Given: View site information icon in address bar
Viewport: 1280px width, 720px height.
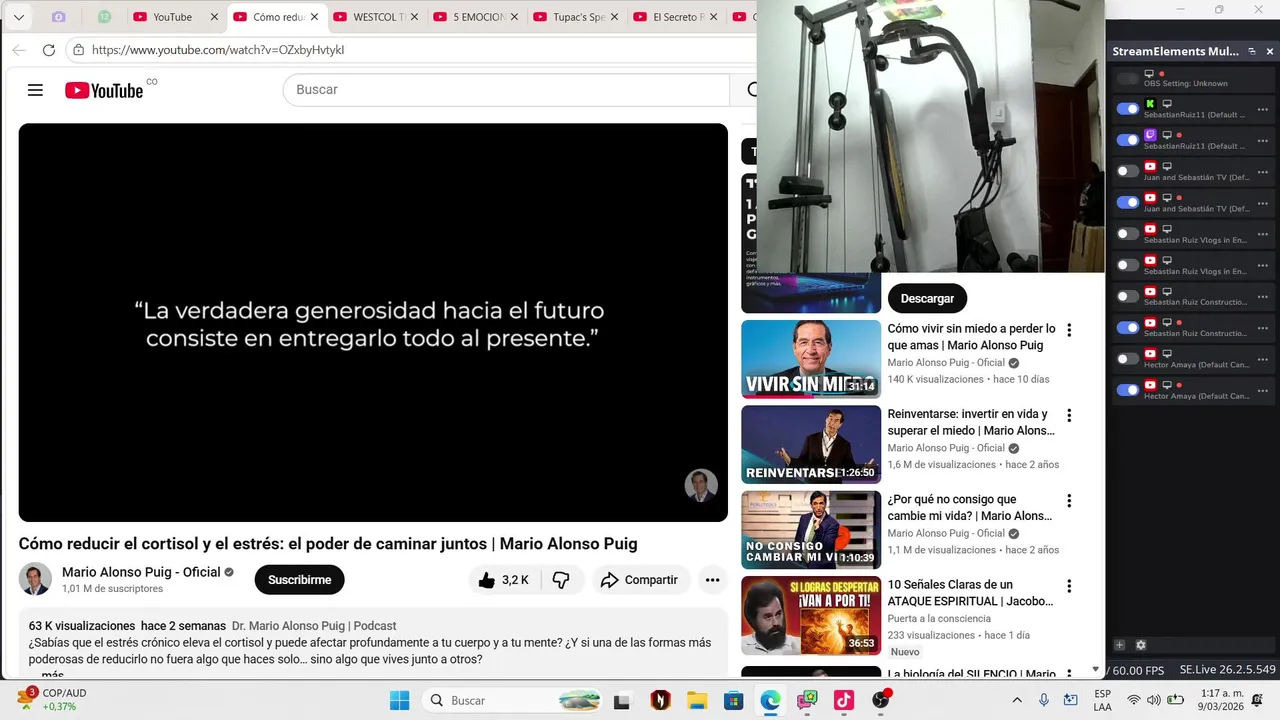Looking at the screenshot, I should 79,50.
